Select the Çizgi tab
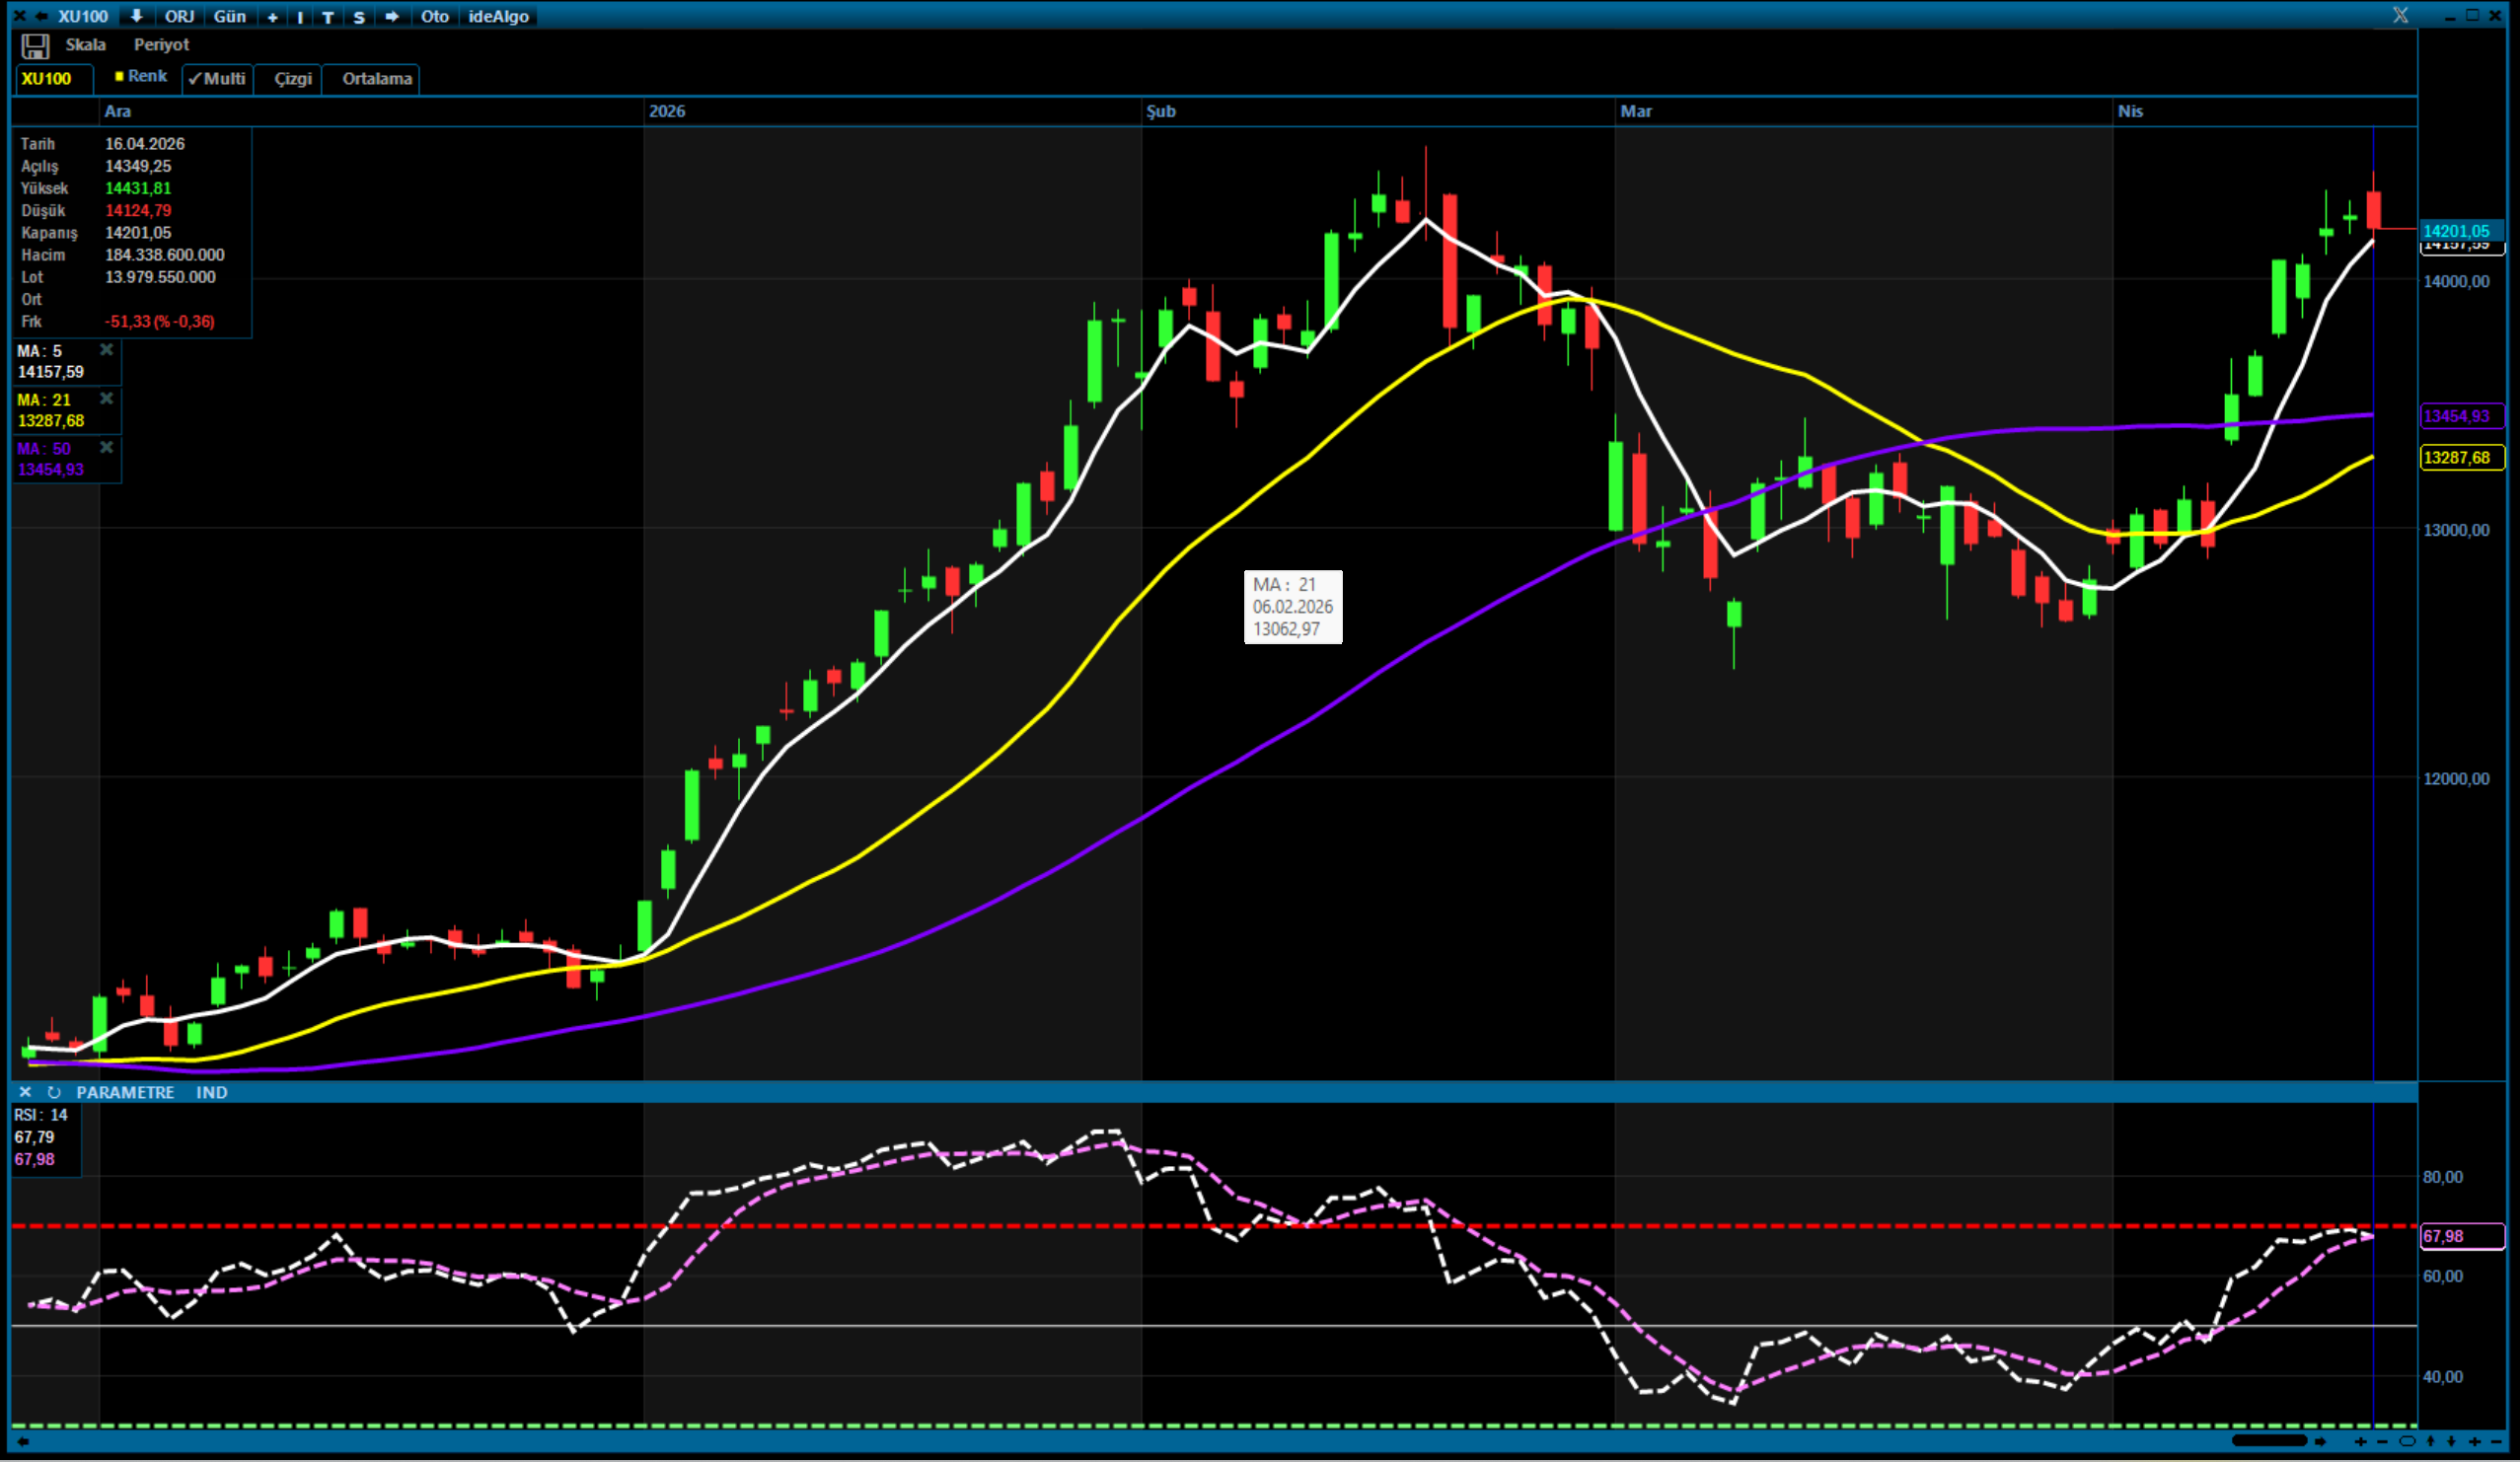 click(x=292, y=78)
